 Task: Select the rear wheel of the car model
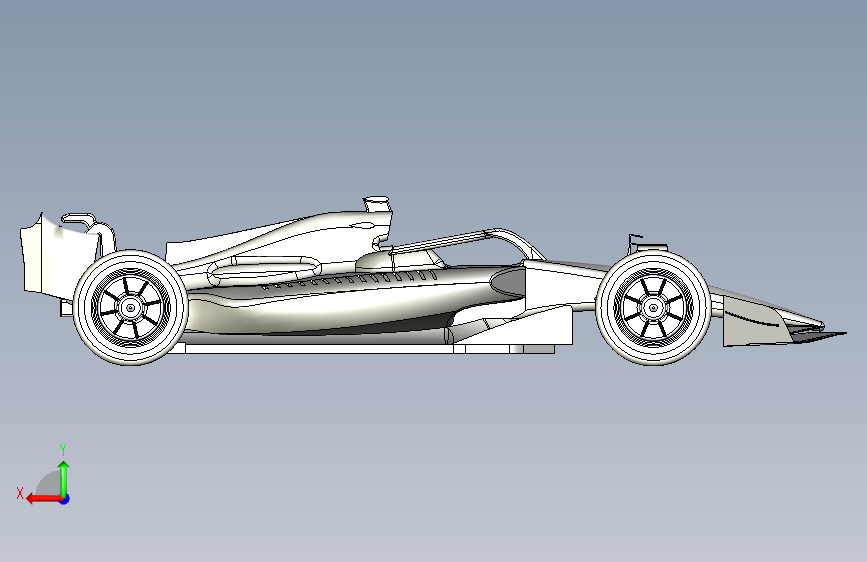coord(130,308)
